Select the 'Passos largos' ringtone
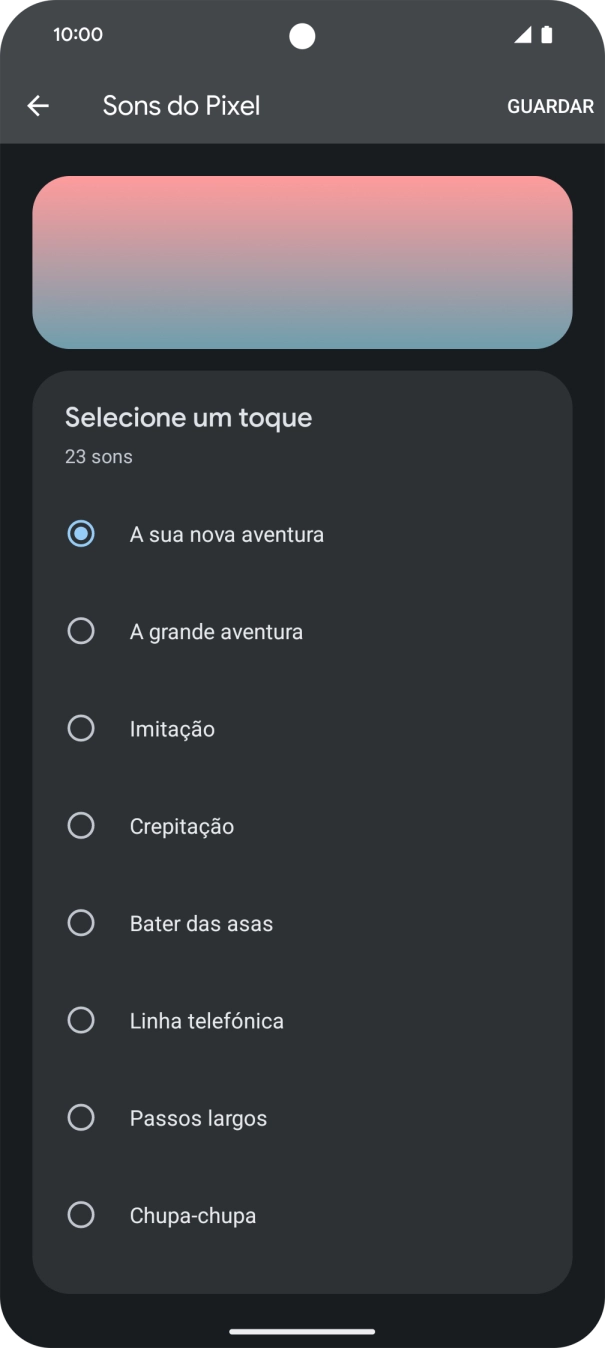Screen dimensions: 605x1348 81,1117
